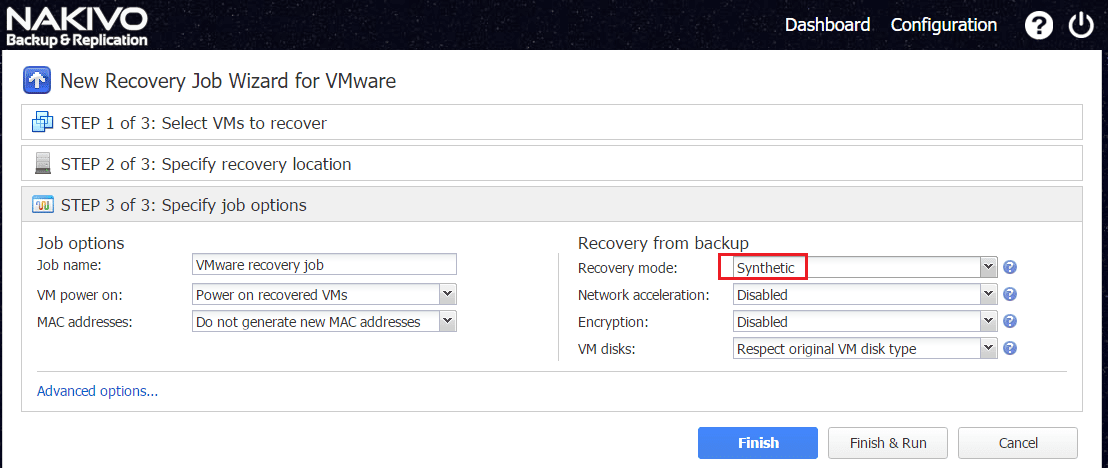Show help for VM disks option
Image resolution: width=1108 pixels, height=468 pixels.
pyautogui.click(x=1010, y=349)
